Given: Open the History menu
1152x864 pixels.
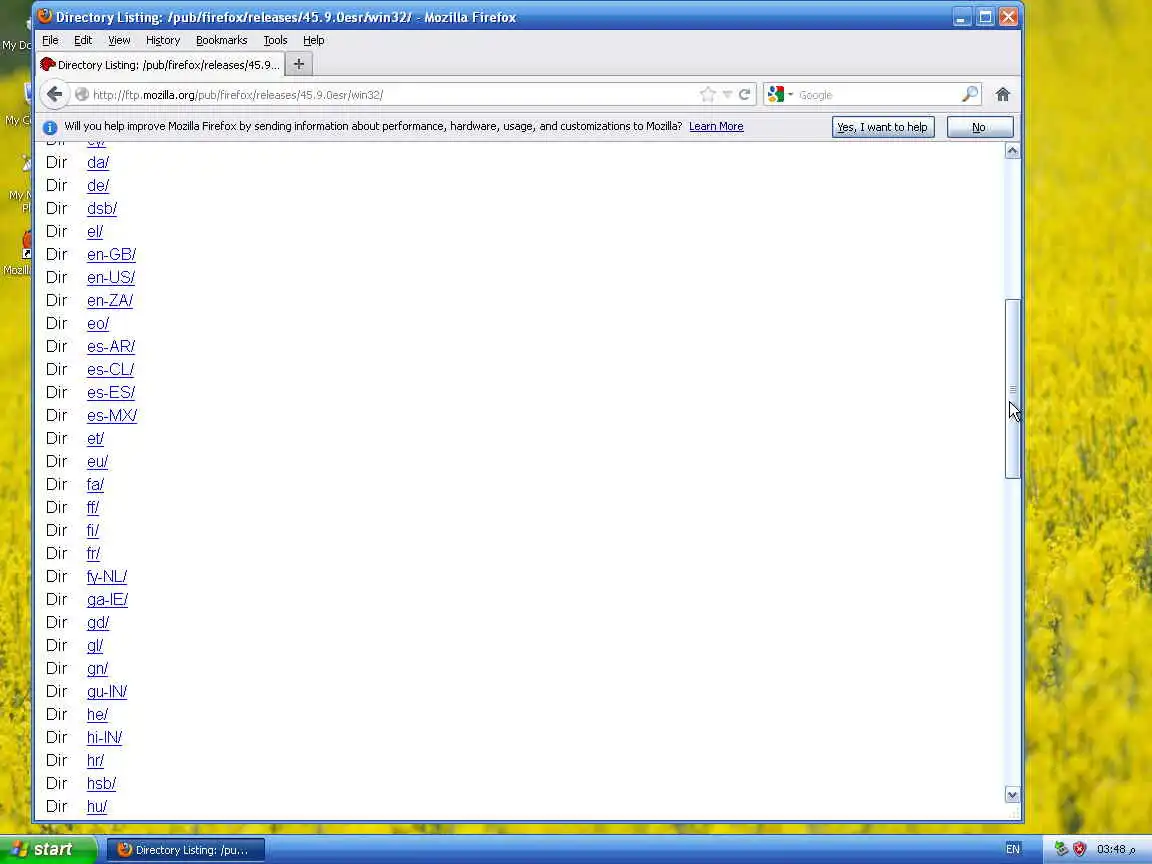Looking at the screenshot, I should (x=163, y=40).
